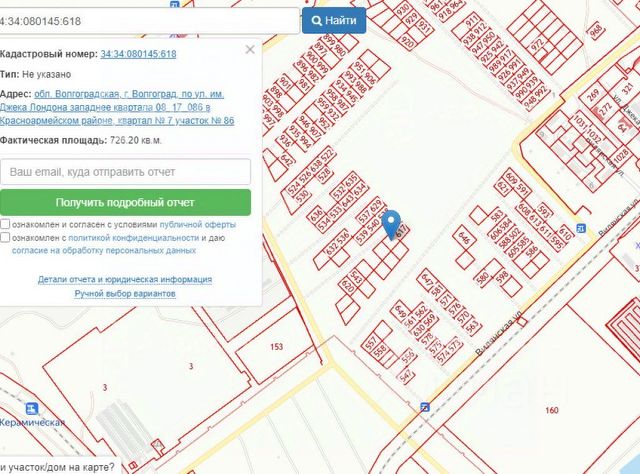Open Ручной выбор вариантов link
The image size is (640, 474).
(x=125, y=294)
